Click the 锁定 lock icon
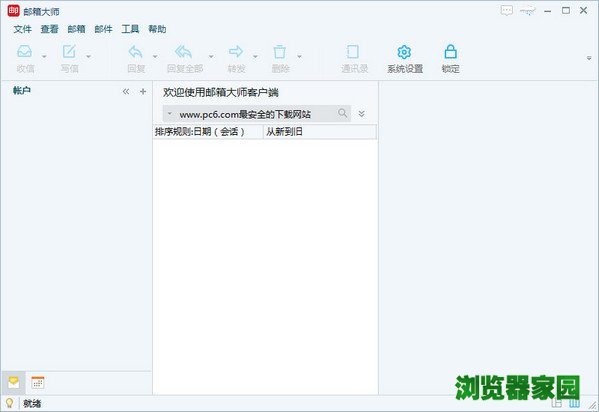 [450, 52]
